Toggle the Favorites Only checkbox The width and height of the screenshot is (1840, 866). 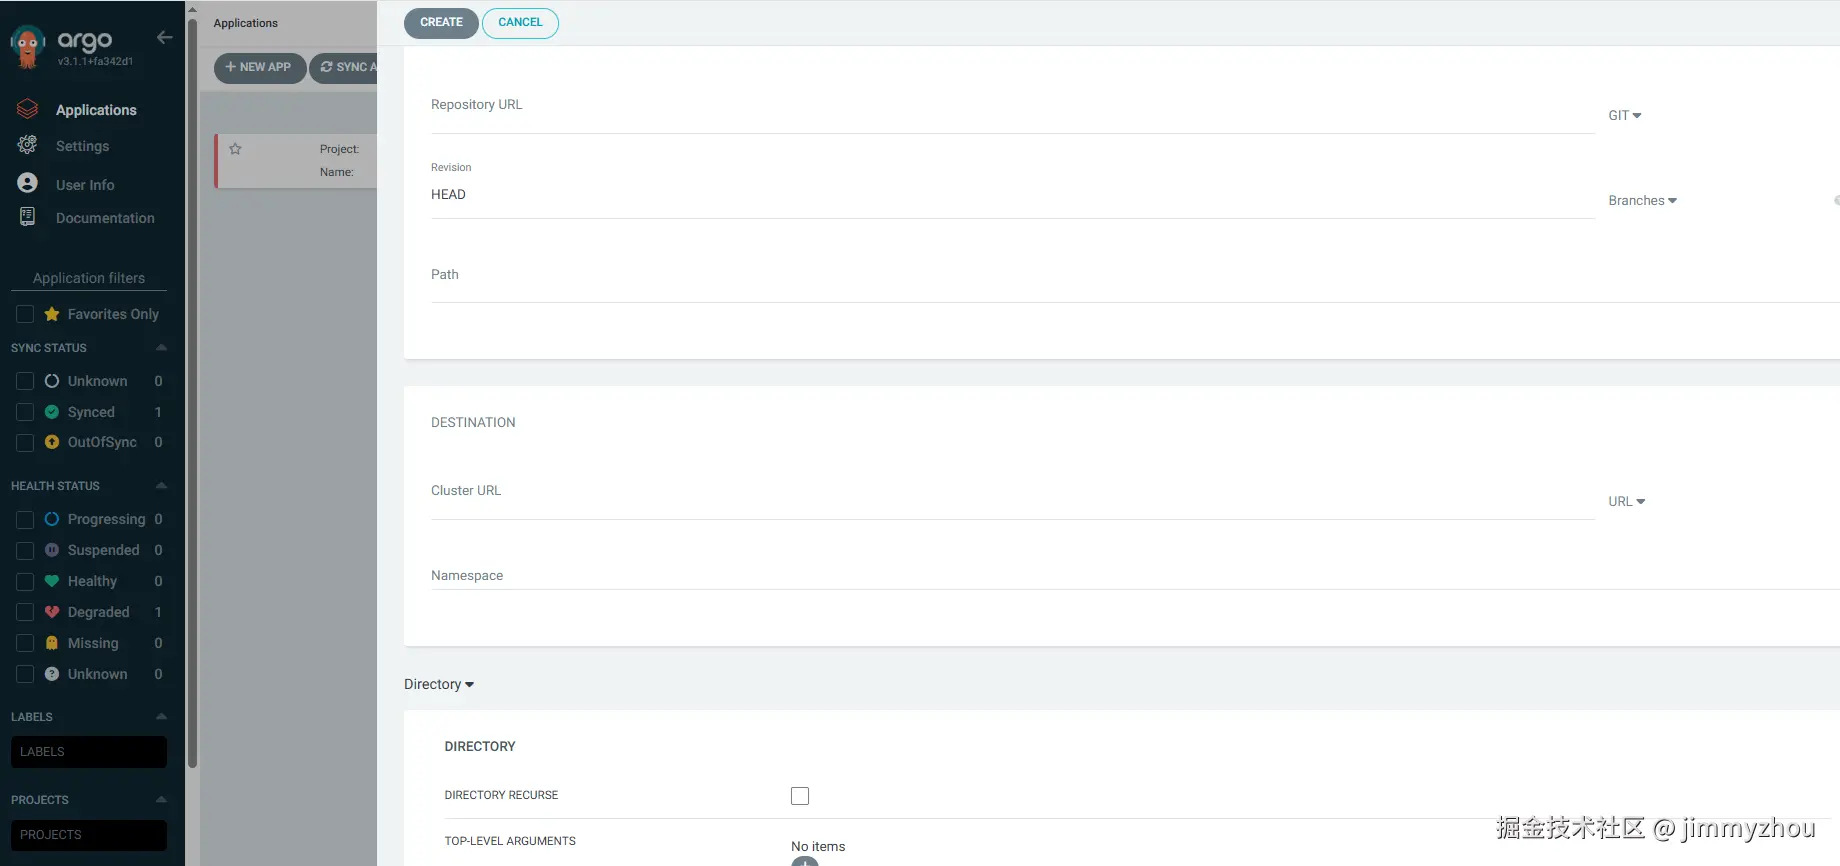(x=26, y=314)
